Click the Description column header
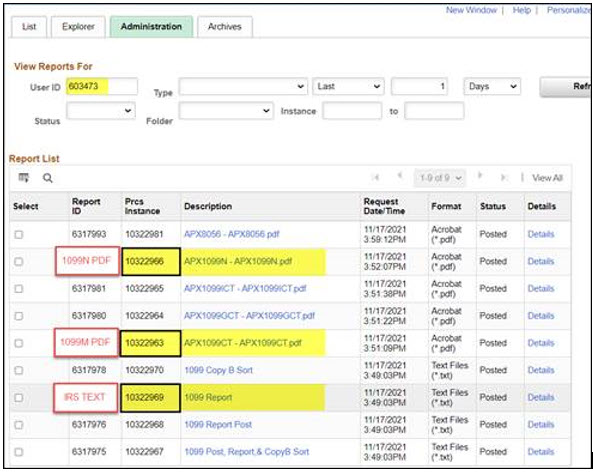Image resolution: width=593 pixels, height=474 pixels. pyautogui.click(x=208, y=206)
